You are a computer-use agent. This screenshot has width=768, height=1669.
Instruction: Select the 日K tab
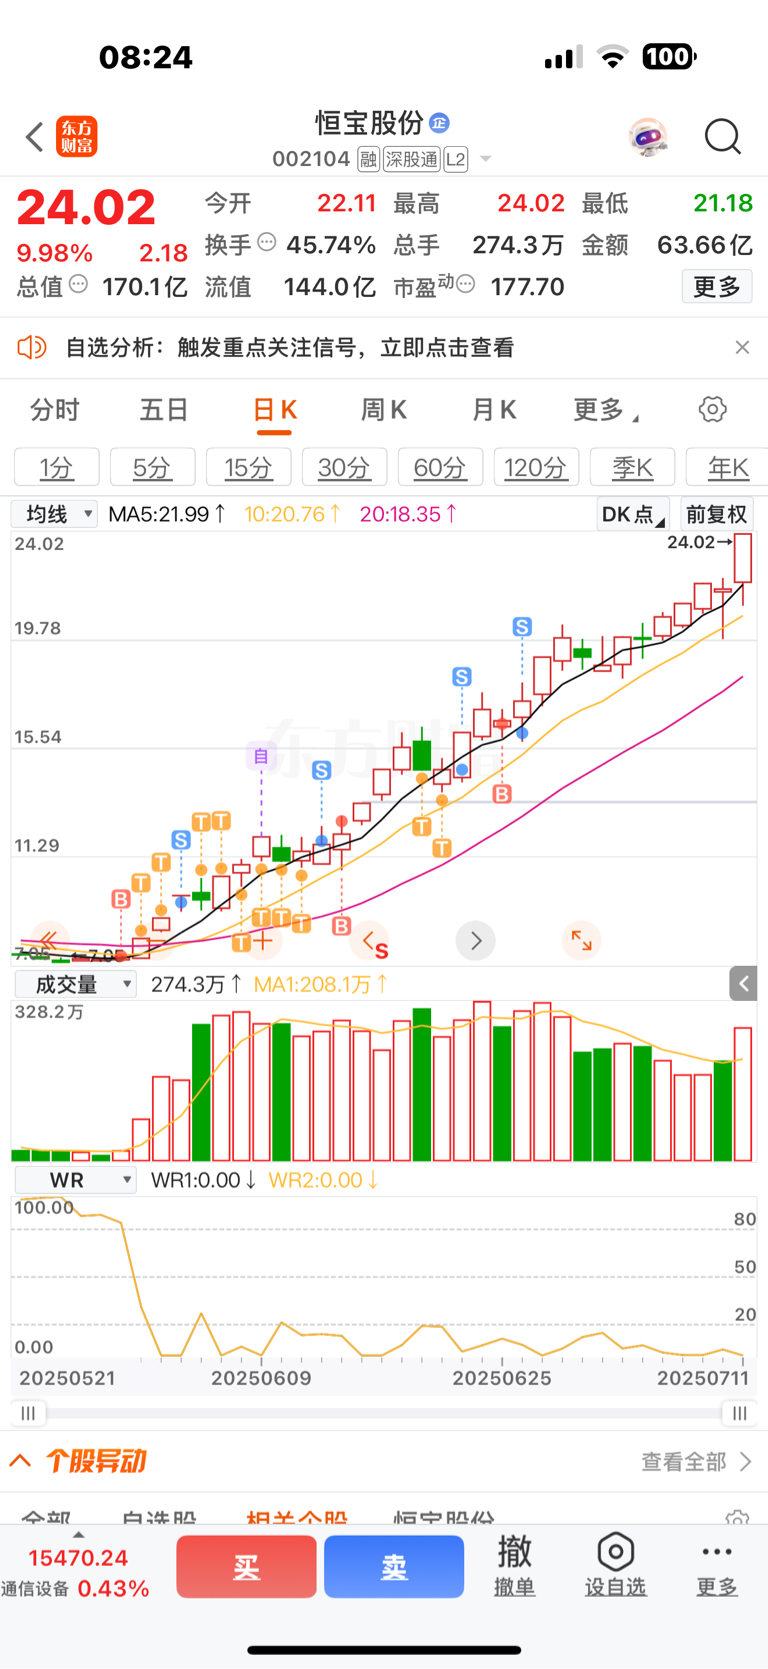pyautogui.click(x=274, y=412)
